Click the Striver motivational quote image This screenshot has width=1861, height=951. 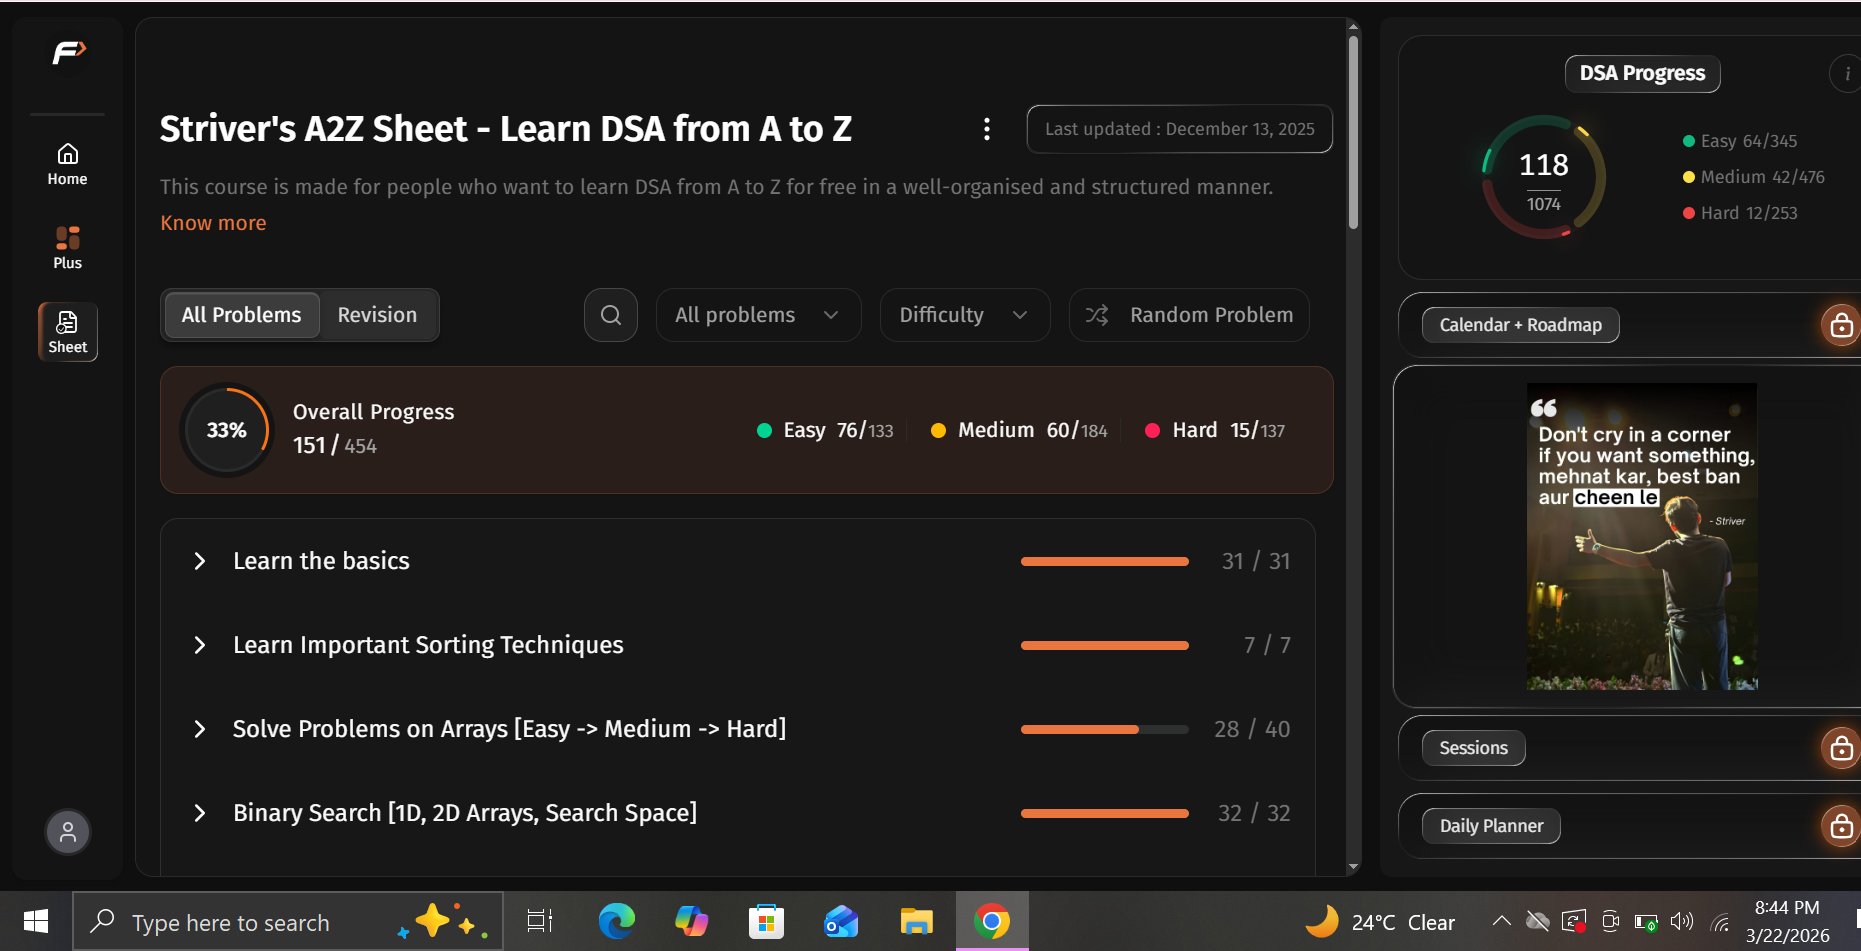tap(1641, 536)
